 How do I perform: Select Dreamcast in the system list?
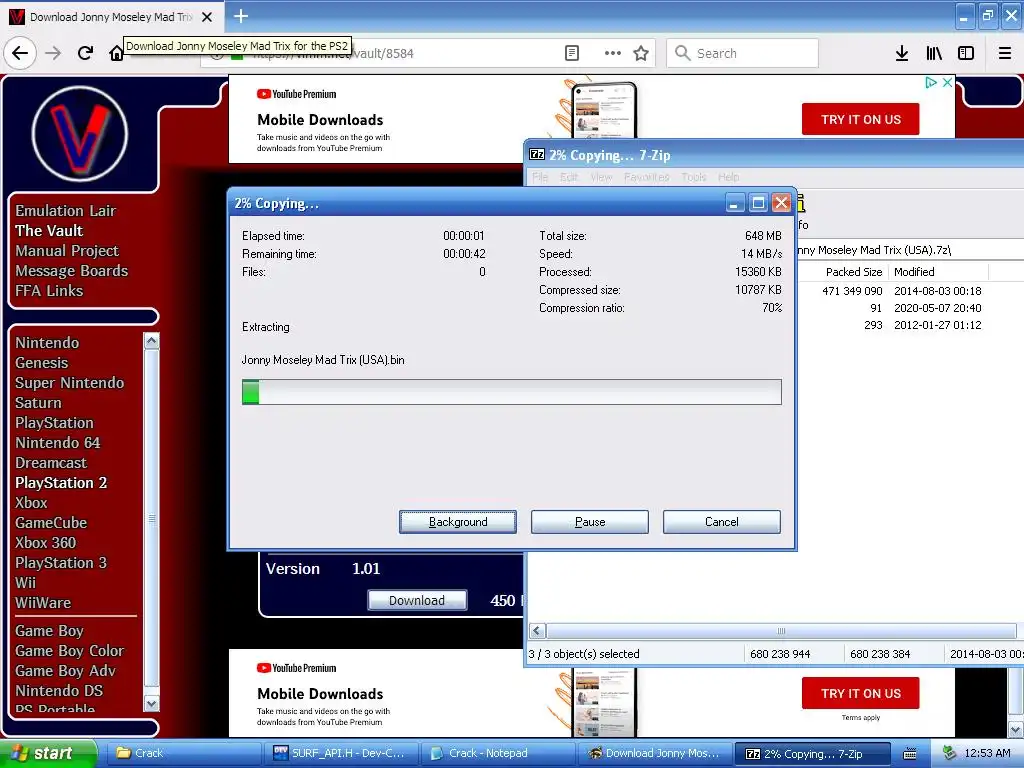tap(51, 463)
